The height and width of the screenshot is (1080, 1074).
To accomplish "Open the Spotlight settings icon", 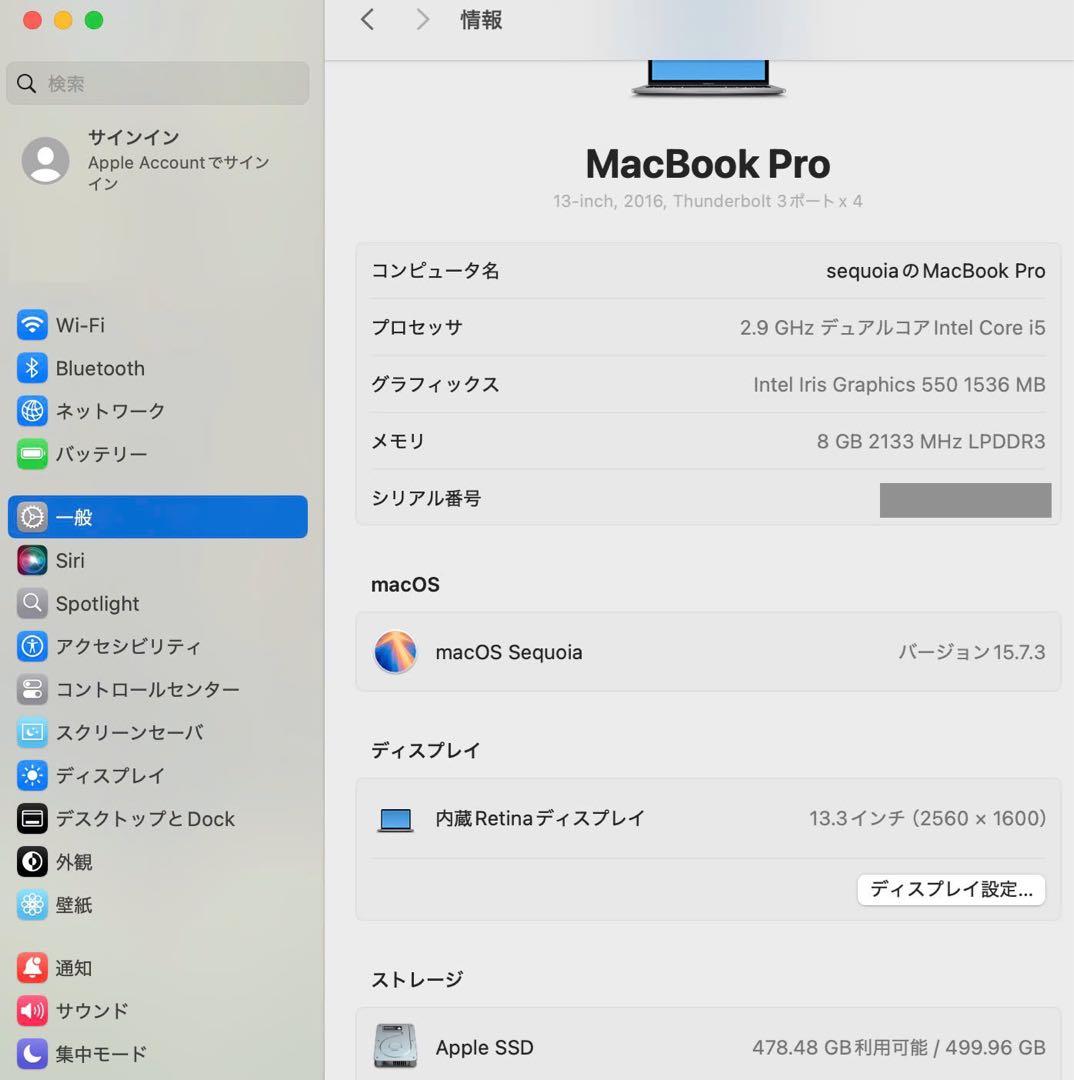I will 32,603.
